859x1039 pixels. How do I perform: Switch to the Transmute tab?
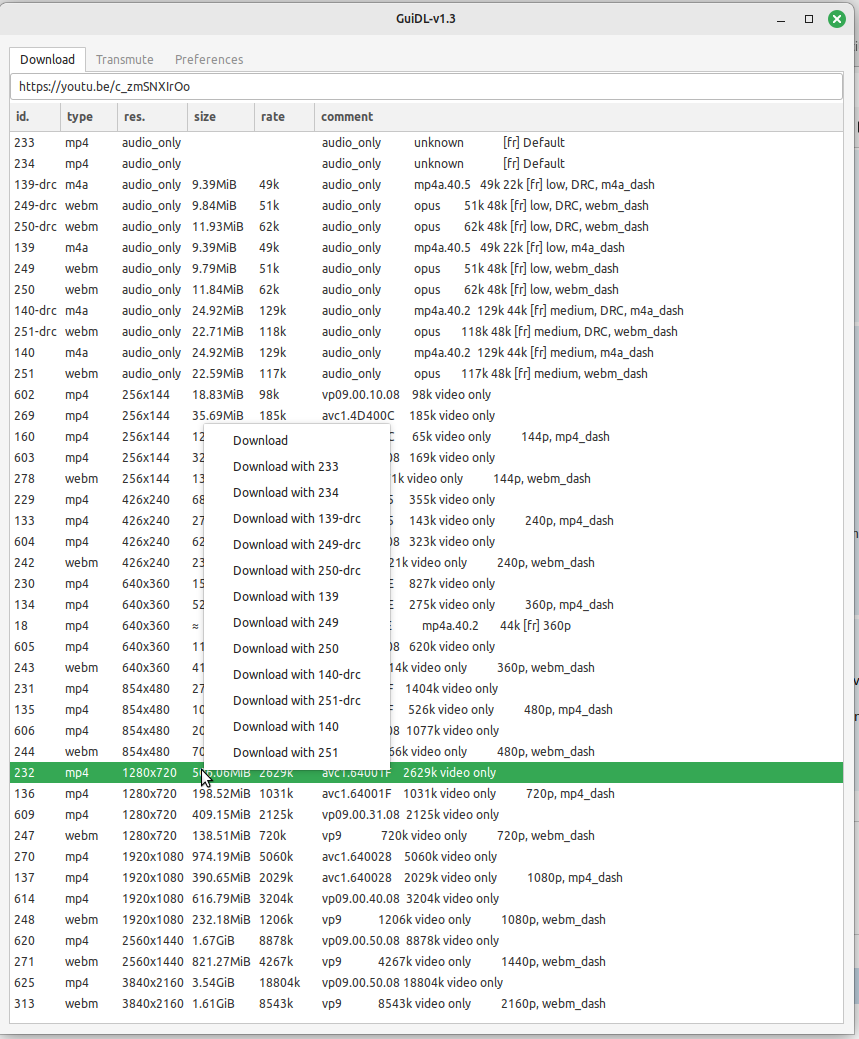tap(124, 59)
